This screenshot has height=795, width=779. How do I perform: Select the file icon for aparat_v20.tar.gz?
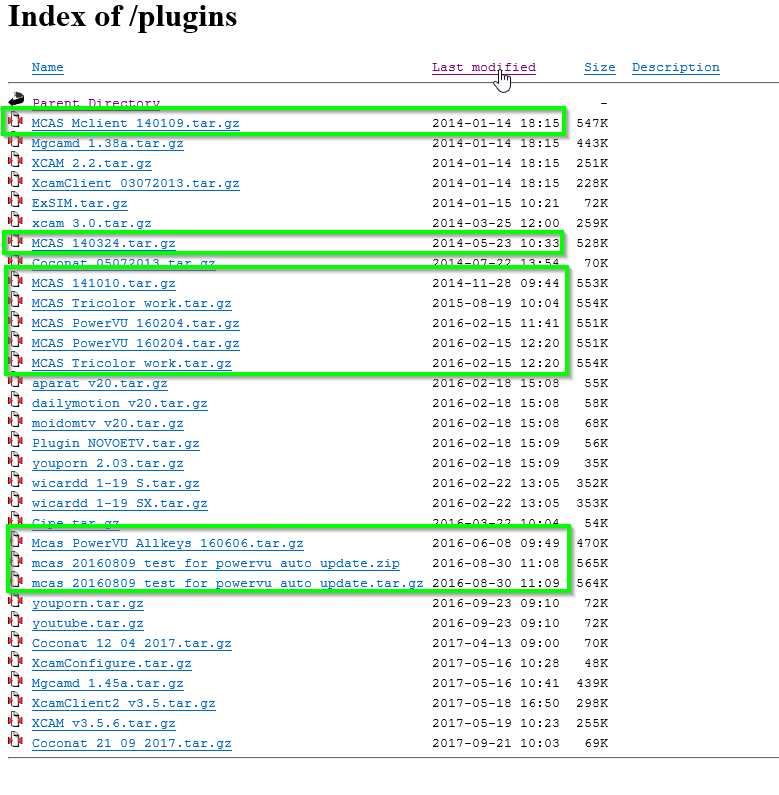coord(16,381)
